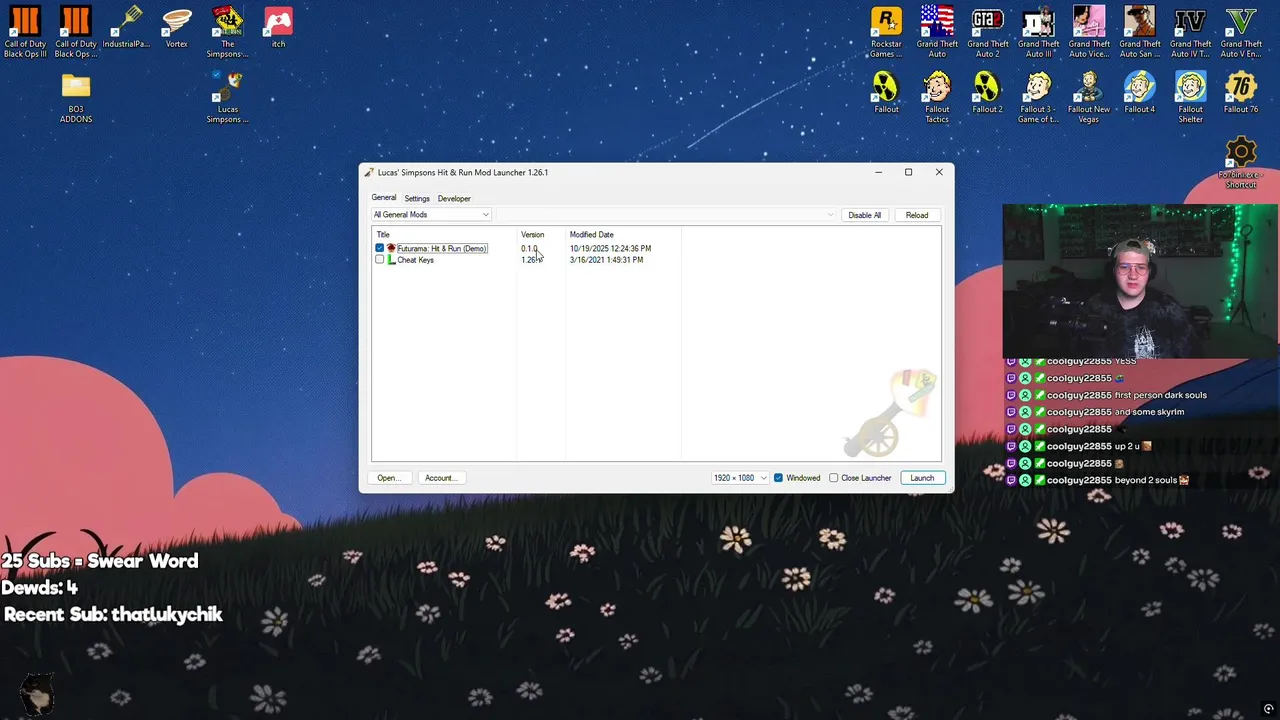Image resolution: width=1280 pixels, height=720 pixels.
Task: Select the Lucas Simpsons launcher desktop shortcut
Action: (x=228, y=98)
